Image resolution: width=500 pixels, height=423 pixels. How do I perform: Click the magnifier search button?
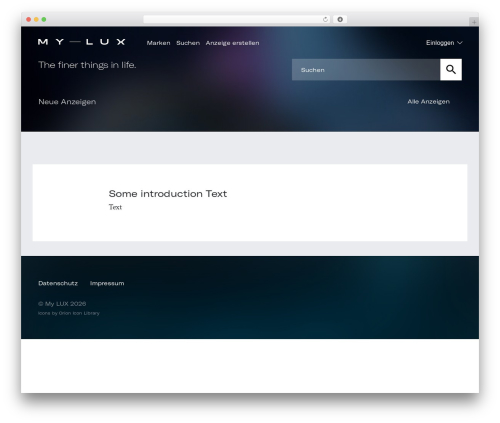click(451, 70)
